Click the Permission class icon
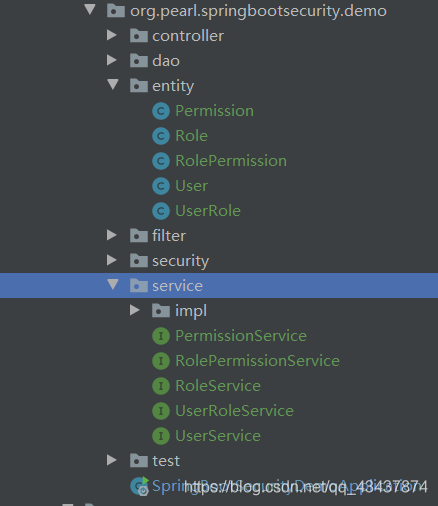This screenshot has height=506, width=438. (x=161, y=111)
